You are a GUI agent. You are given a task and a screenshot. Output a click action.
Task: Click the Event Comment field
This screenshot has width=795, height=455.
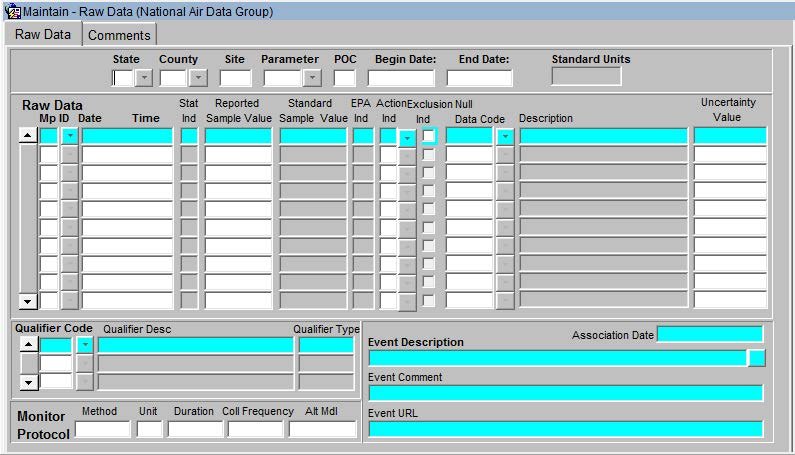point(566,393)
